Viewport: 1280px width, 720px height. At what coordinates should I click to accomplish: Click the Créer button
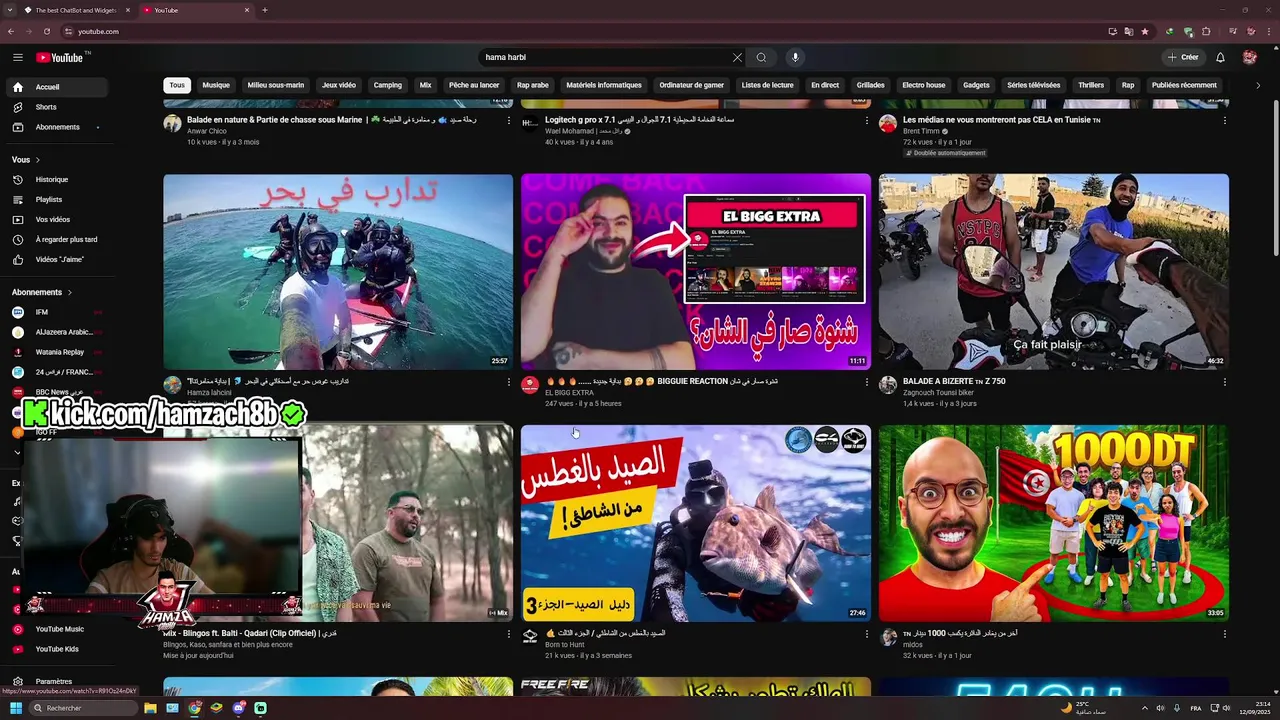click(x=1183, y=57)
